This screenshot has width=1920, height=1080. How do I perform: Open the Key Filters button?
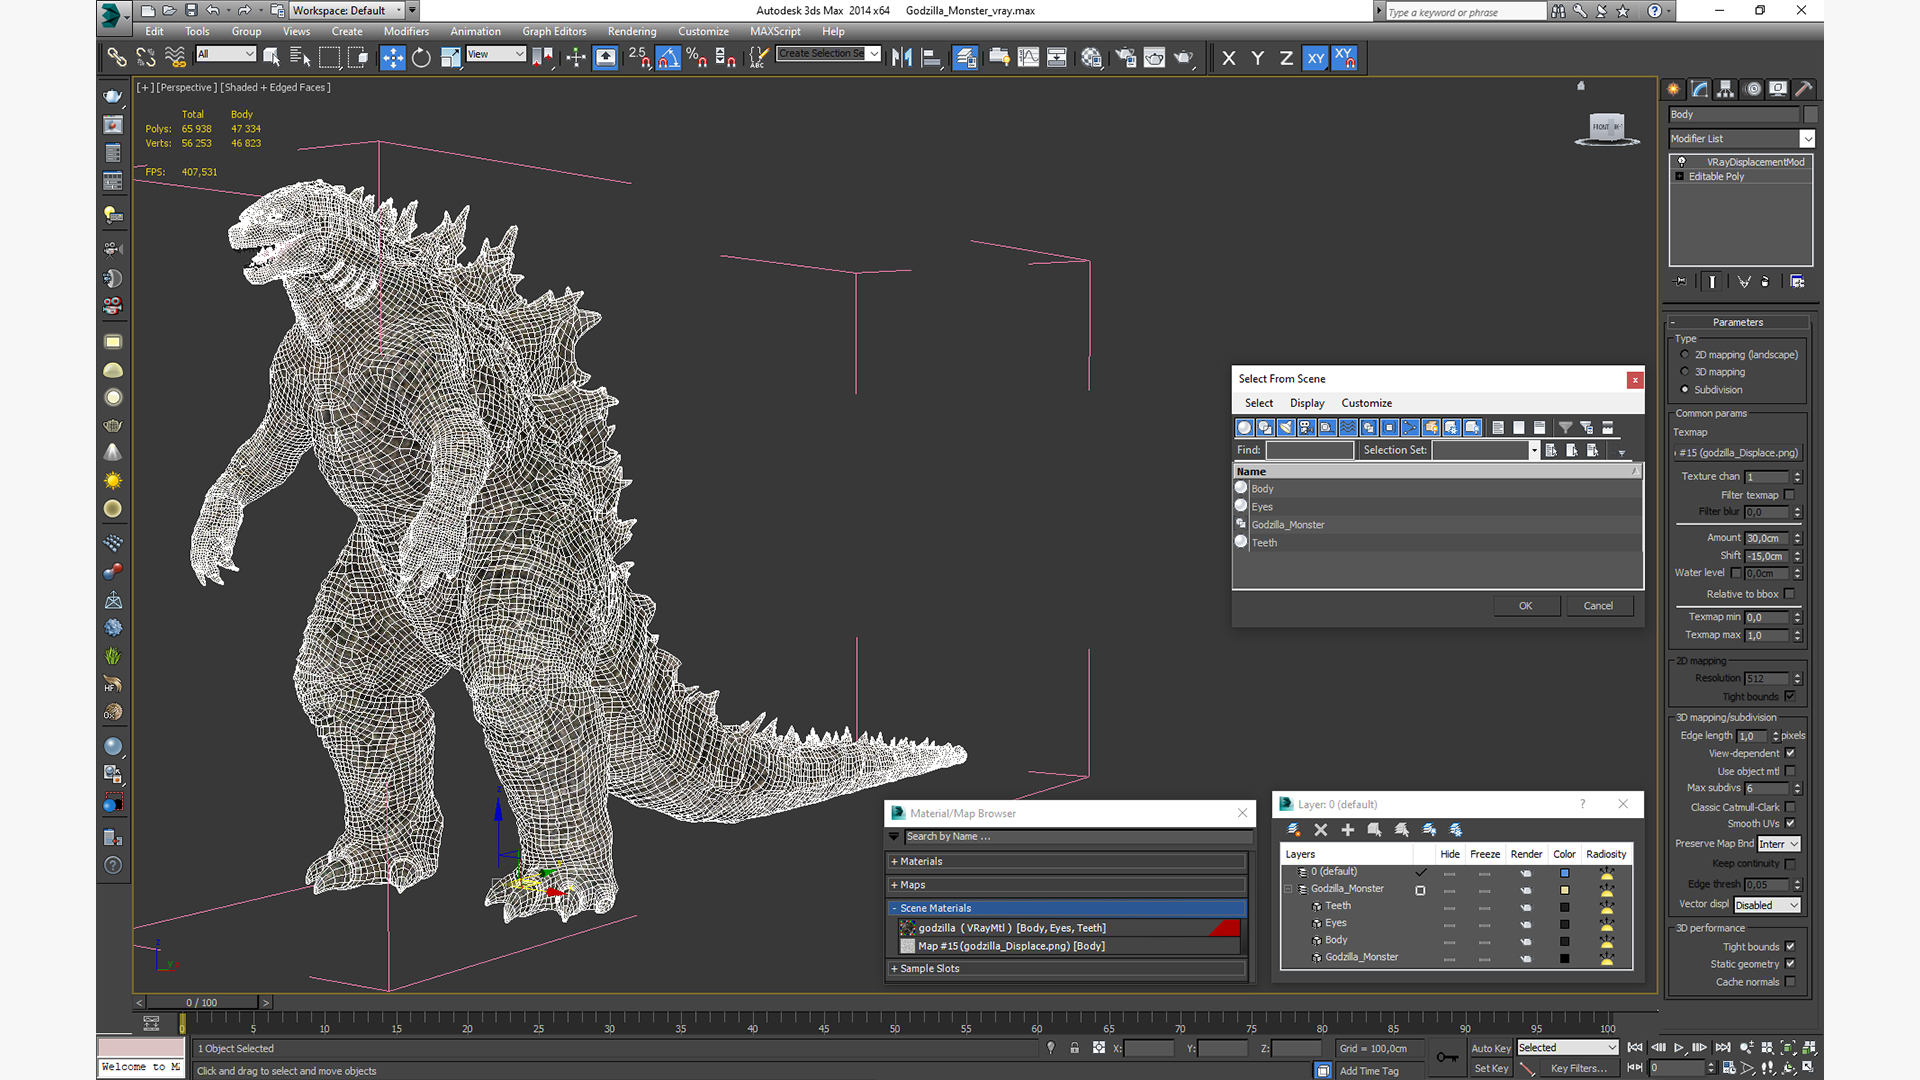1578,1069
